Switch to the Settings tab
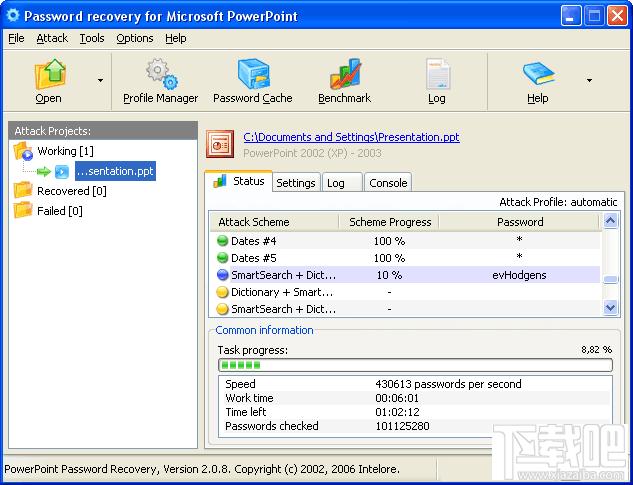Image resolution: width=633 pixels, height=485 pixels. 296,183
